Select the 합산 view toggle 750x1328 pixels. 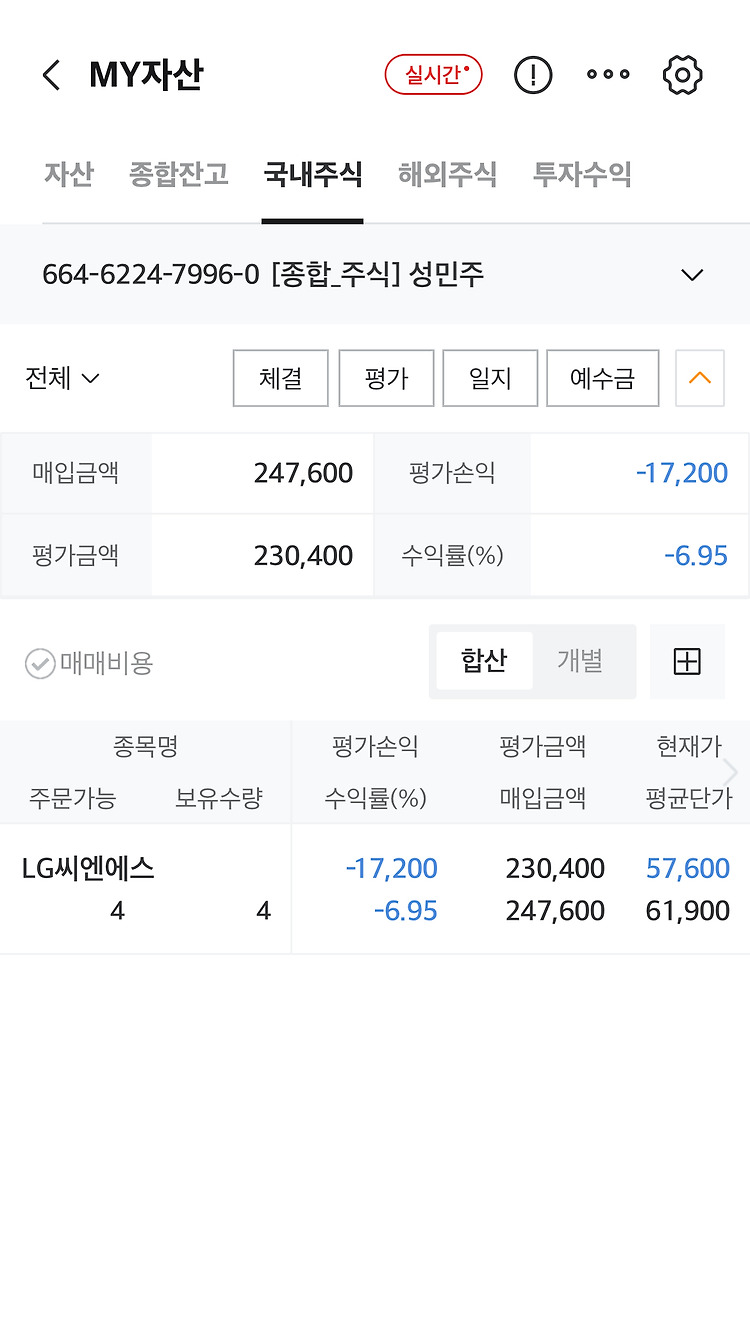pyautogui.click(x=484, y=661)
